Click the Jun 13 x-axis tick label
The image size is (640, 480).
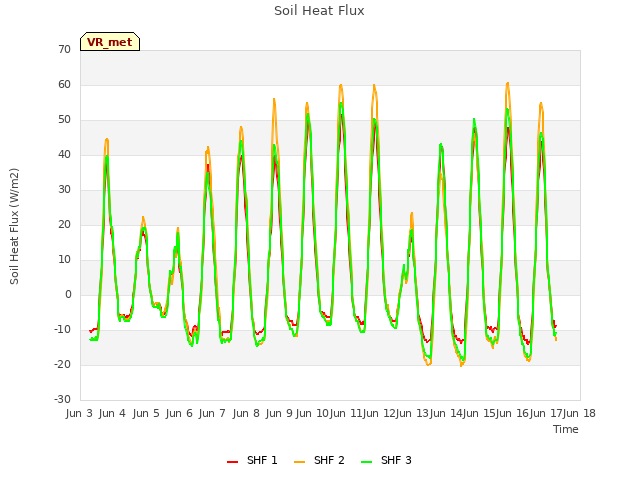pyautogui.click(x=412, y=413)
